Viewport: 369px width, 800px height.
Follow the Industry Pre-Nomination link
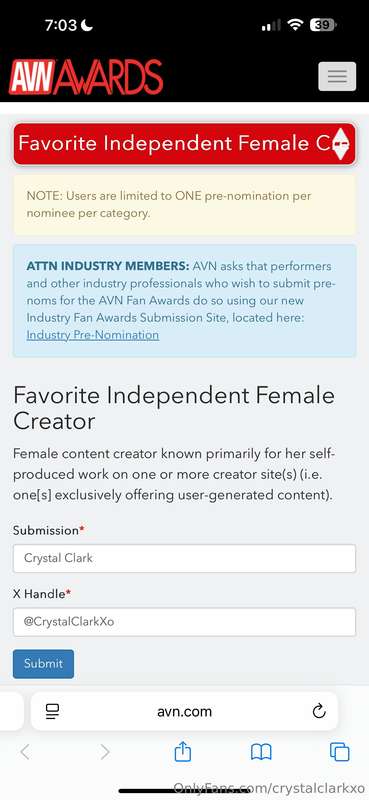point(92,335)
